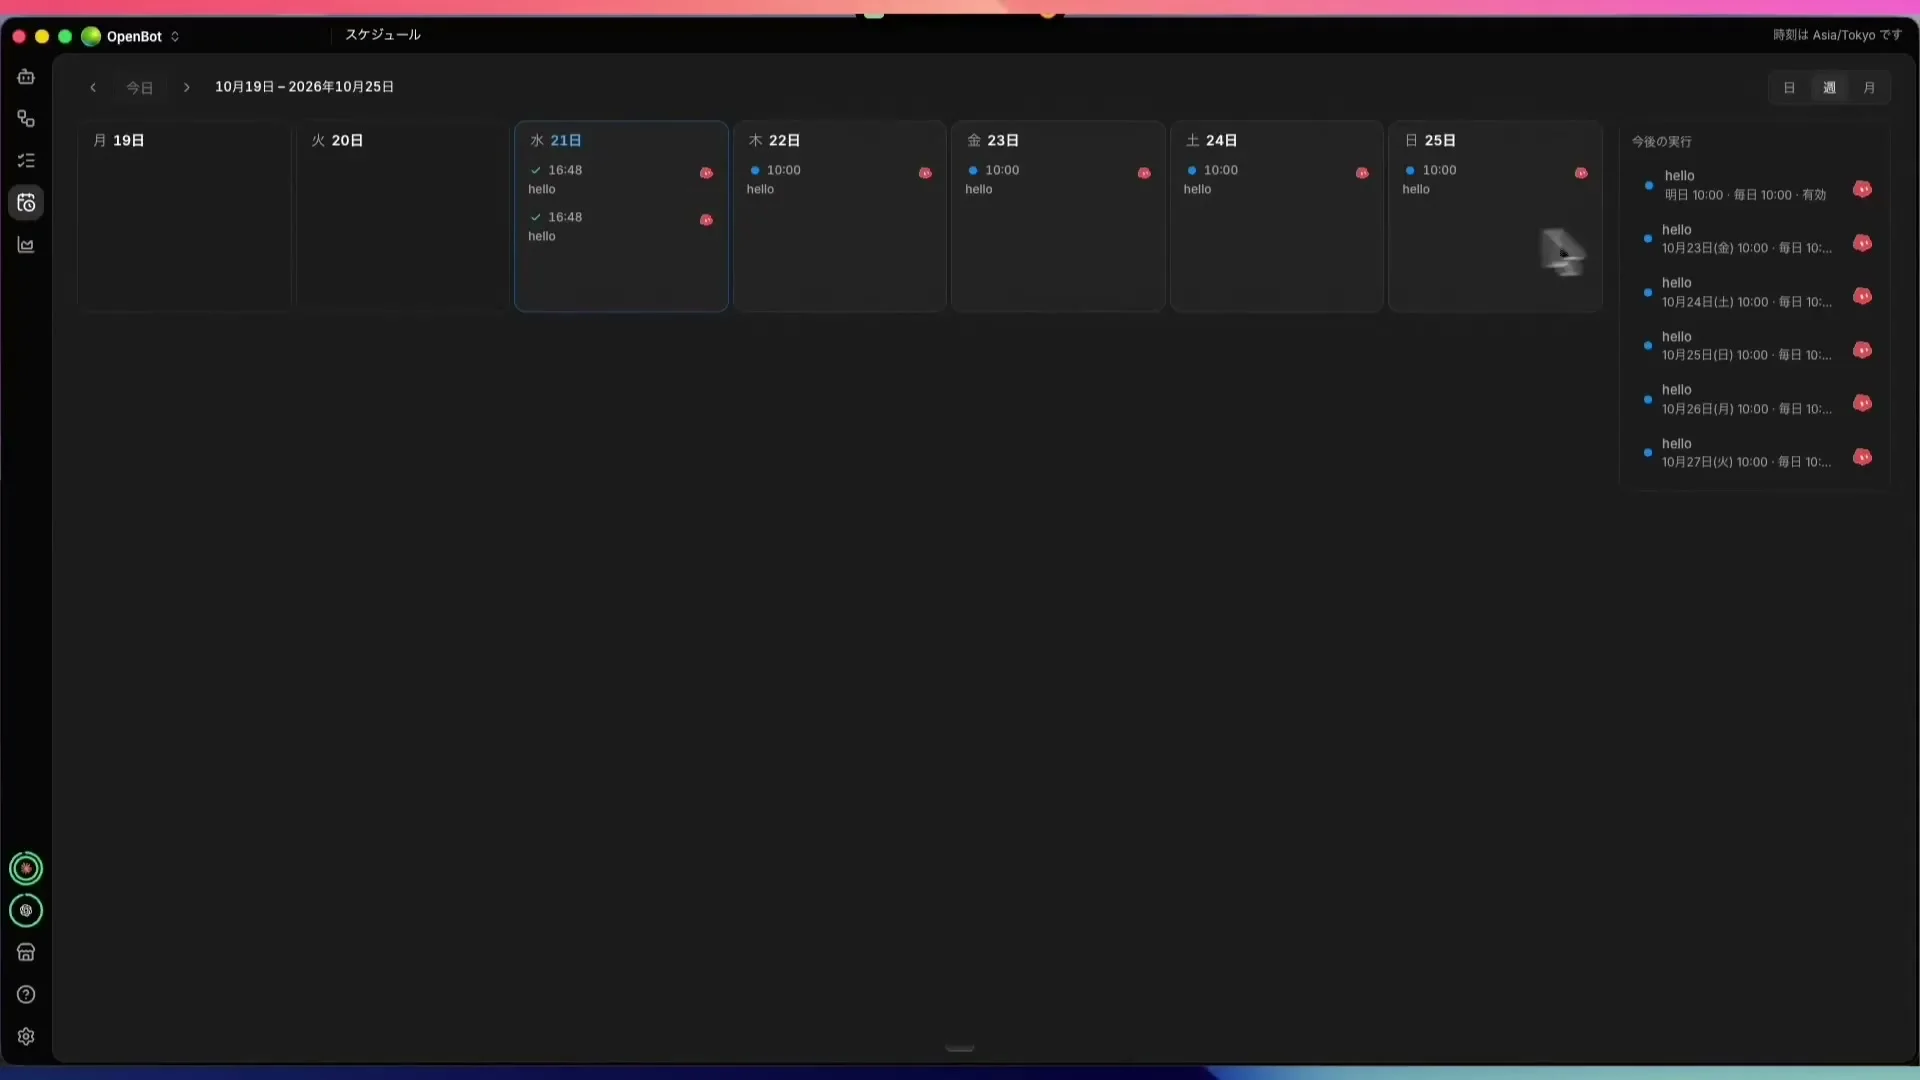Click the bottom panel drag handle
1920x1080 pixels.
(x=960, y=1048)
